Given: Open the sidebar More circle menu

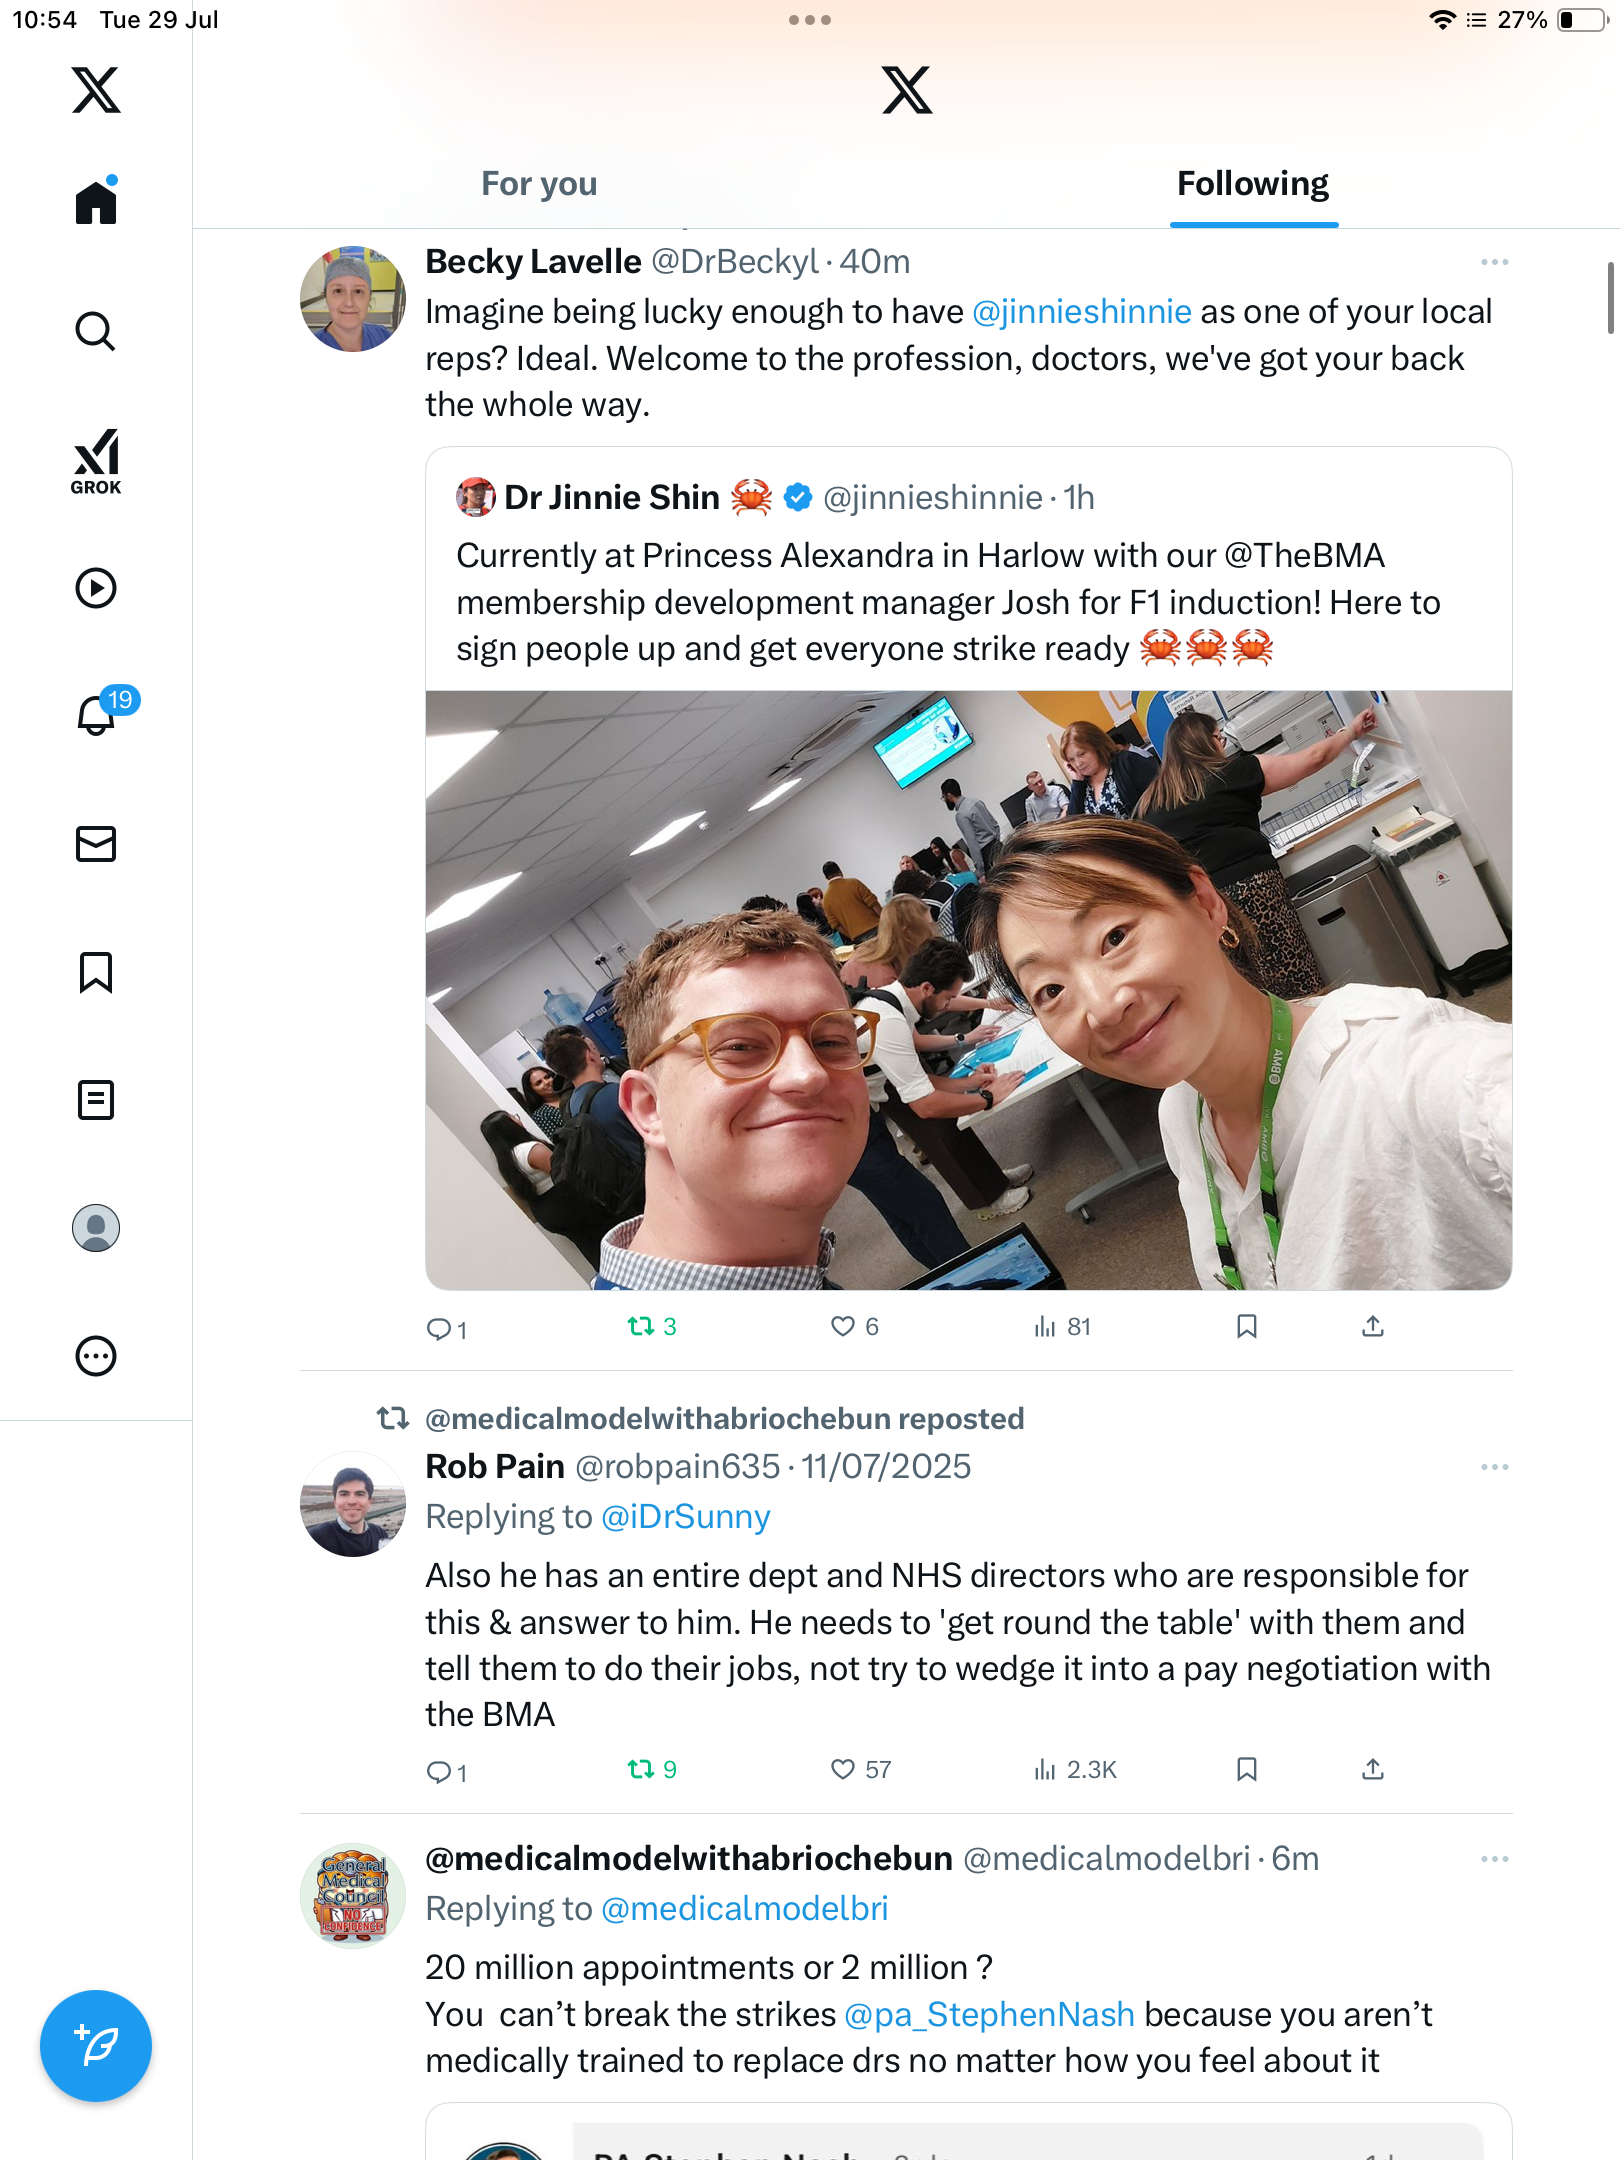Looking at the screenshot, I should [x=96, y=1356].
